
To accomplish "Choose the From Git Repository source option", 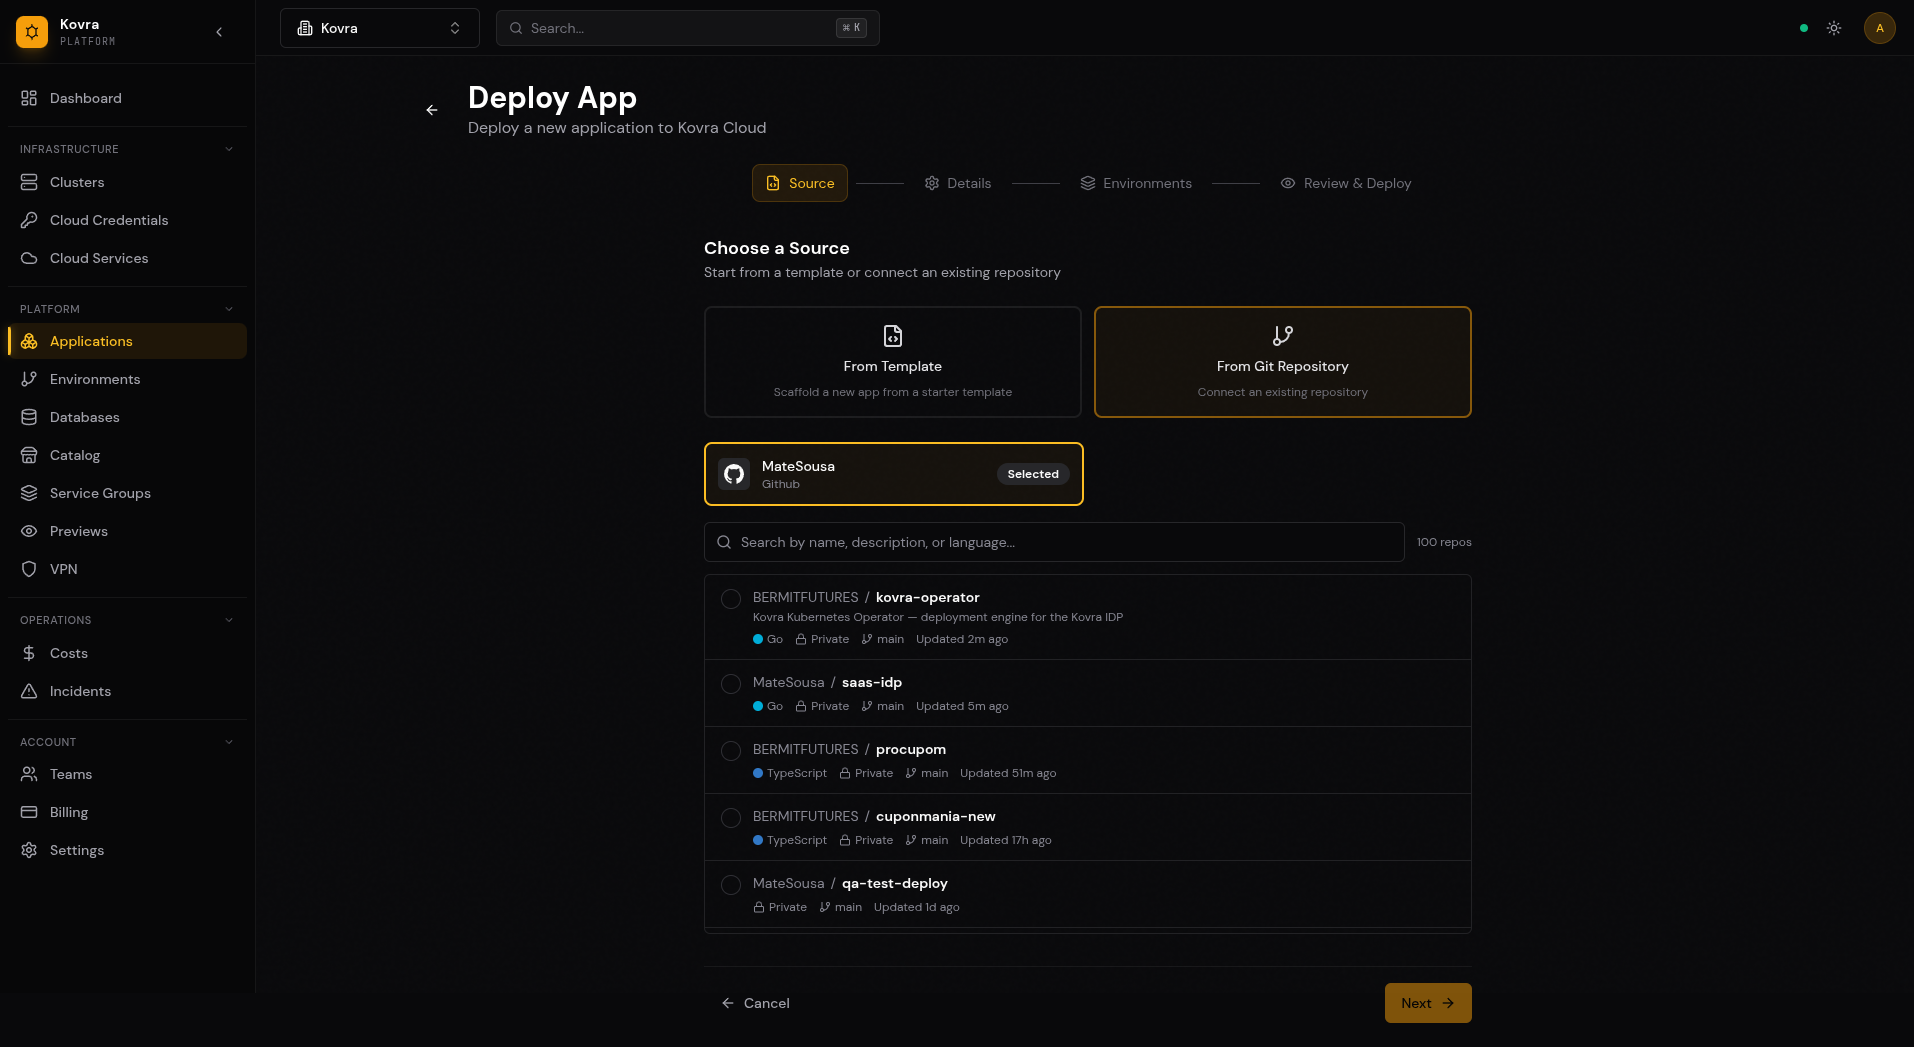I will click(1283, 362).
